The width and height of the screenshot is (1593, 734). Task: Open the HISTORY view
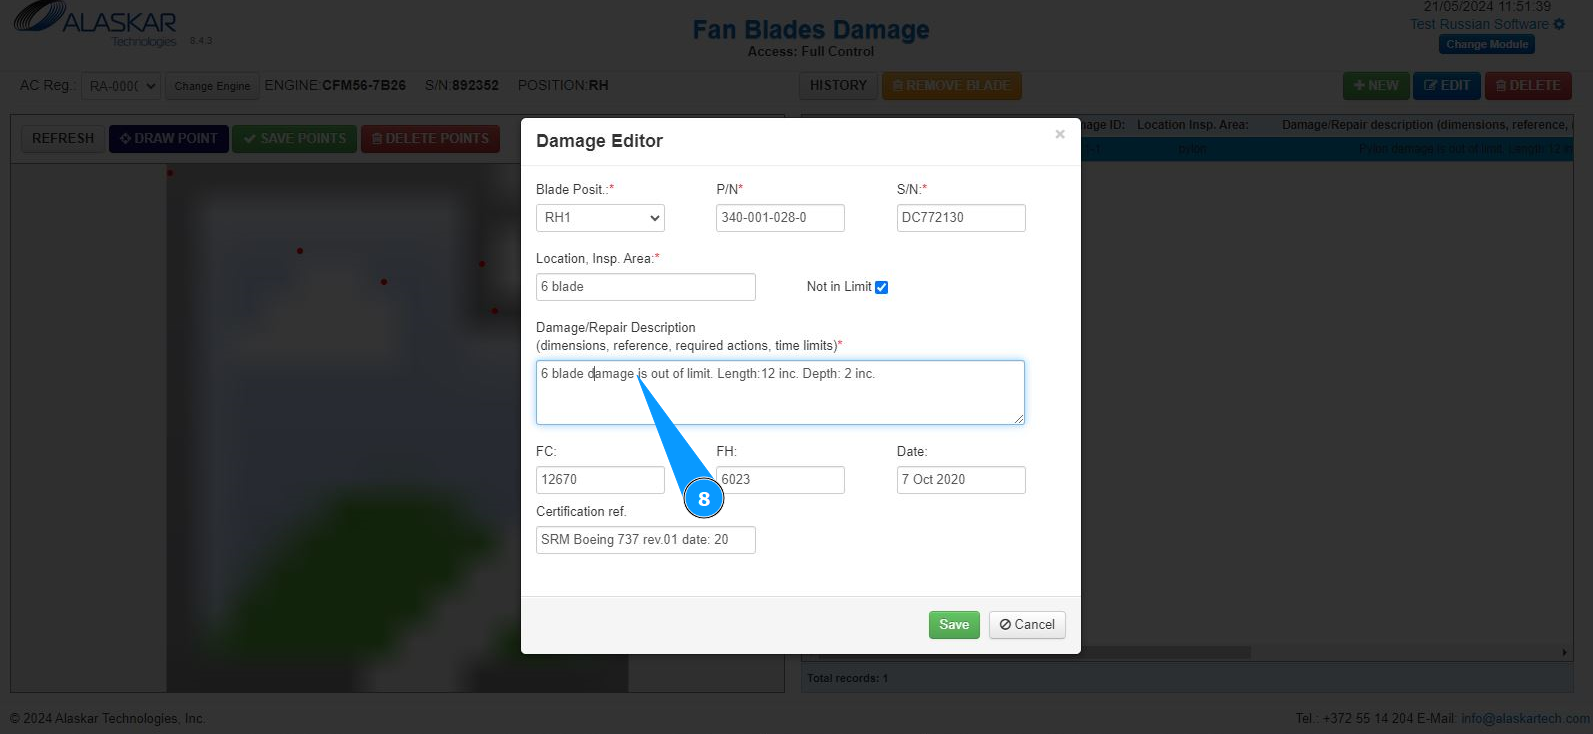tap(838, 86)
